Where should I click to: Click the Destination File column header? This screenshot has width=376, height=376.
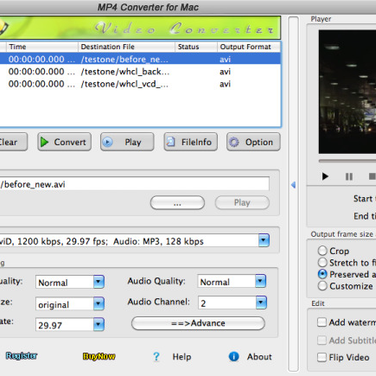coord(127,47)
